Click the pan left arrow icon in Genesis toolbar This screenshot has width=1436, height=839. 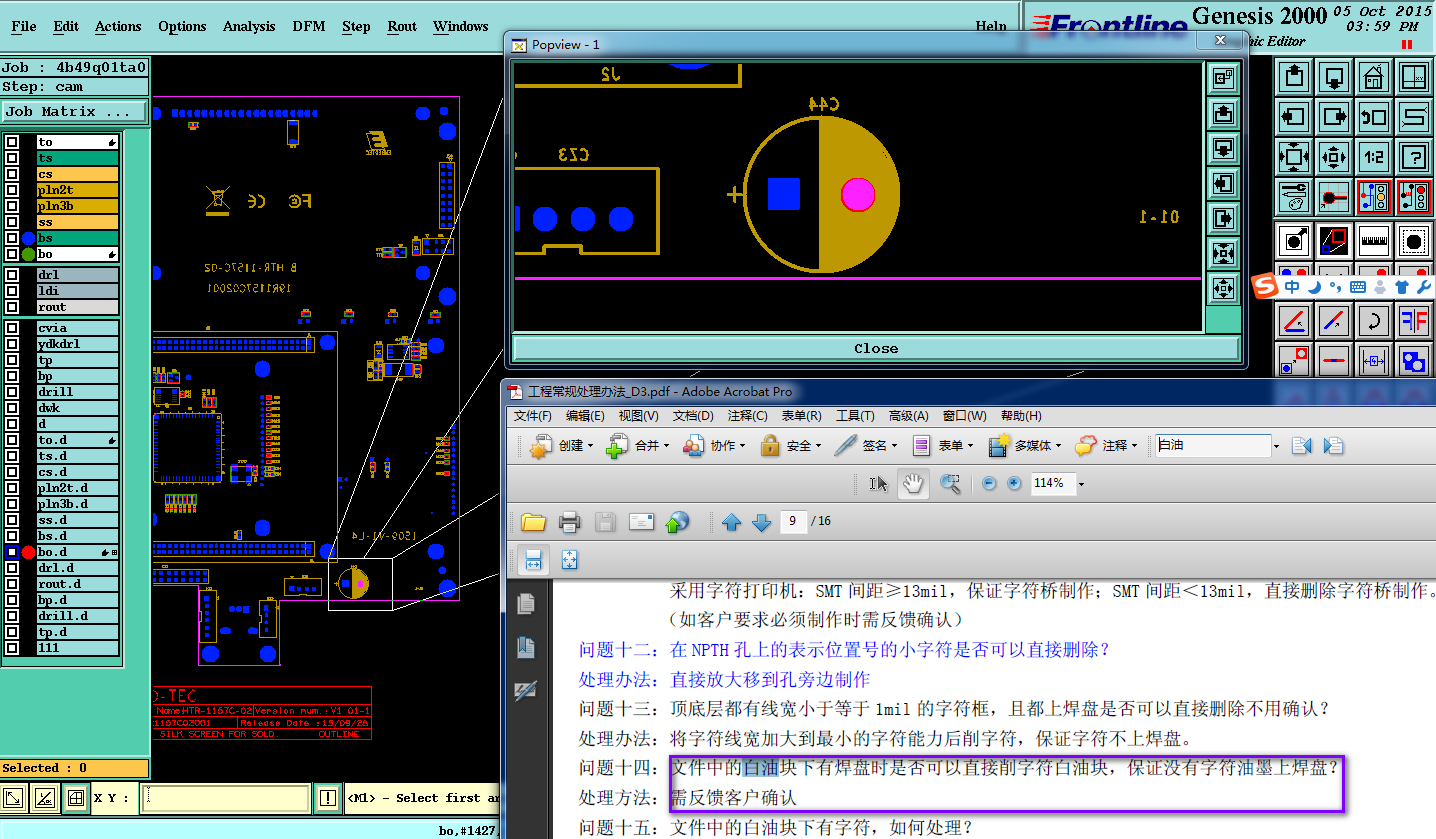coord(1294,116)
